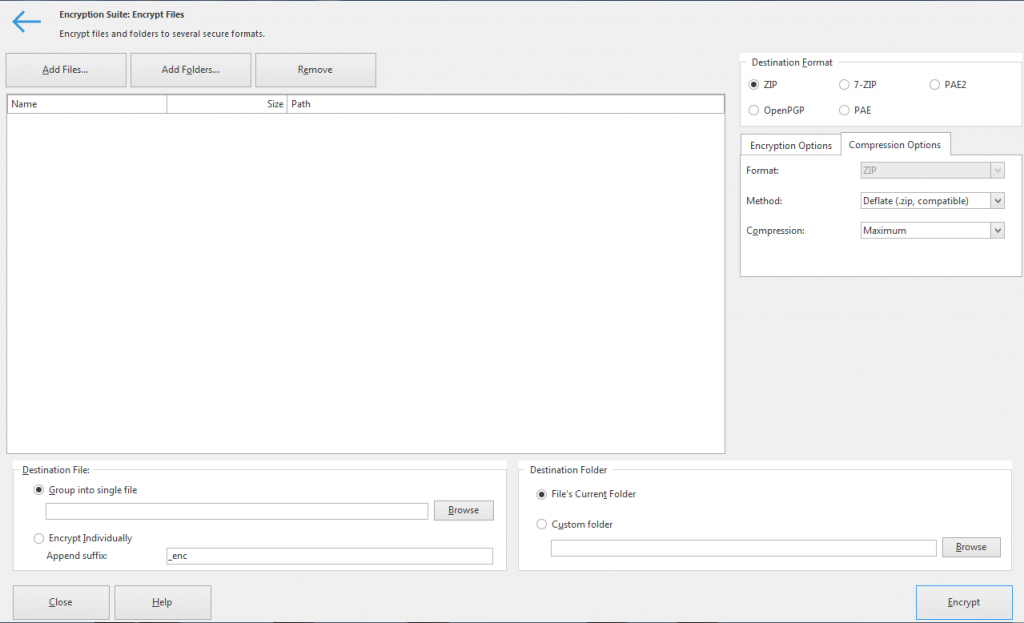The image size is (1024, 623).
Task: Switch to the Encryption Options tab
Action: click(791, 146)
